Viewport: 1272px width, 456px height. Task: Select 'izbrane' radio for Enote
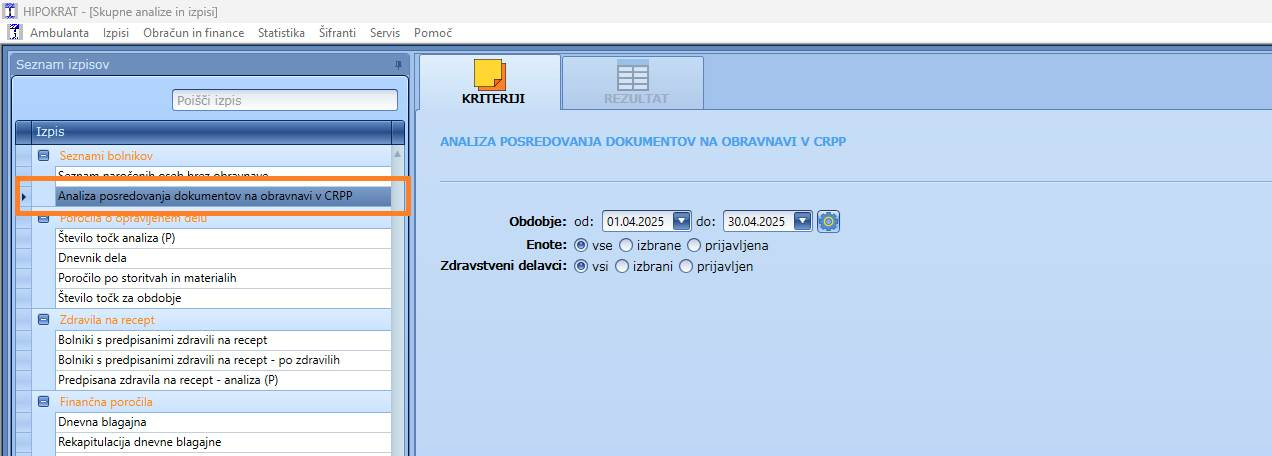pos(626,245)
